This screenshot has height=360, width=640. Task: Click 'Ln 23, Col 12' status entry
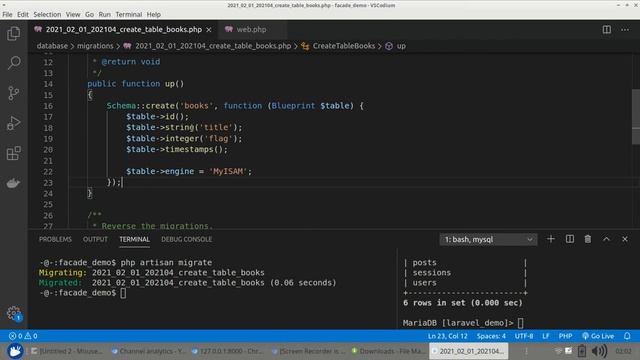pyautogui.click(x=447, y=336)
